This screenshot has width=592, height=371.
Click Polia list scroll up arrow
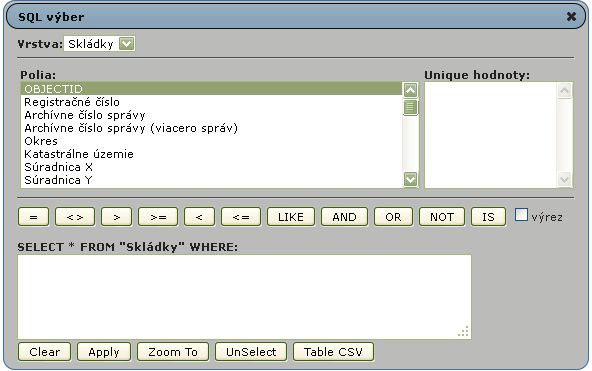click(410, 90)
